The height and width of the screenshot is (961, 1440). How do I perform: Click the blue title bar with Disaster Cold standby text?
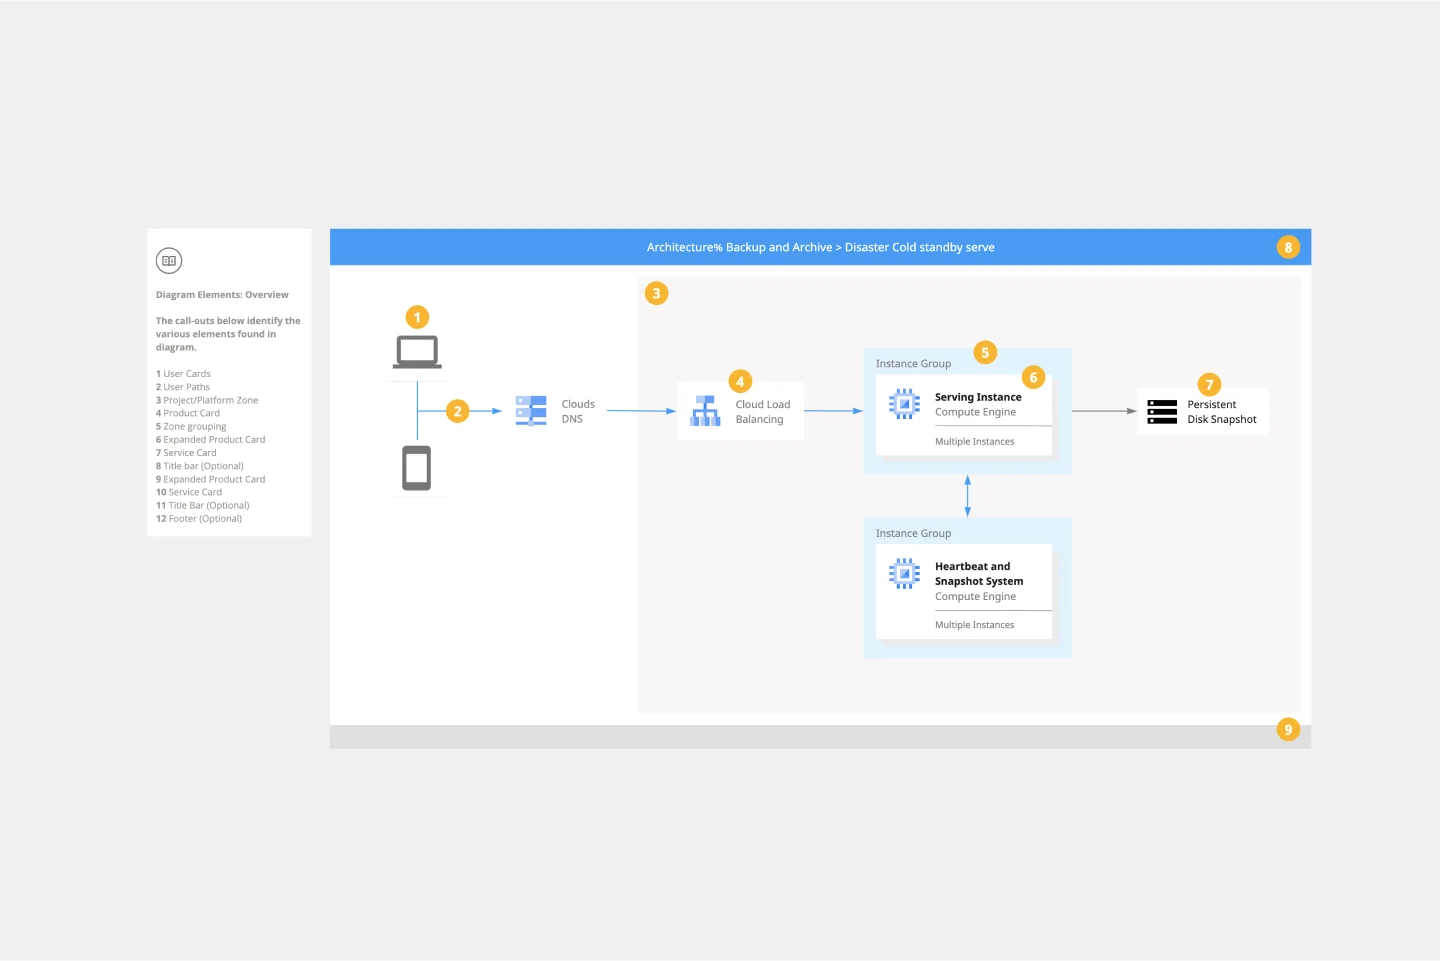[x=820, y=247]
